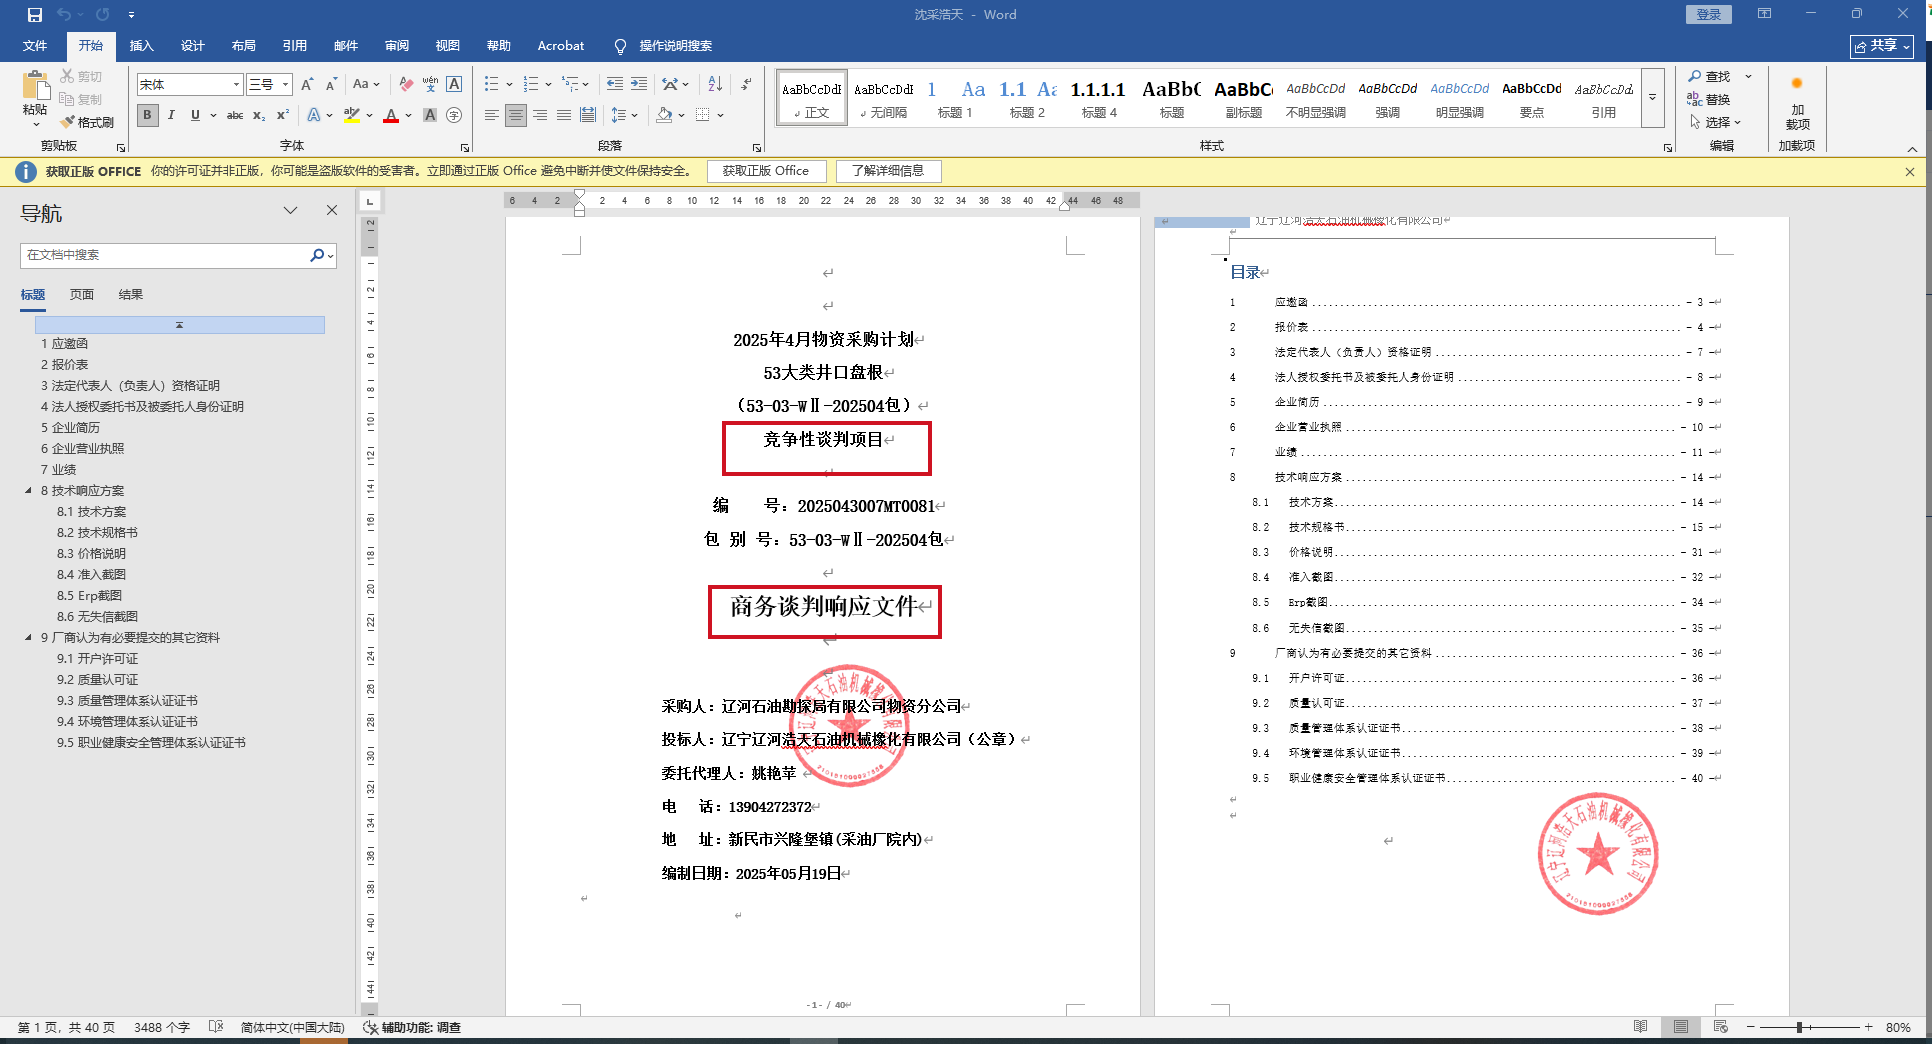Apply character border with boxed A icon
Viewport: 1932px width, 1044px height.
point(454,85)
